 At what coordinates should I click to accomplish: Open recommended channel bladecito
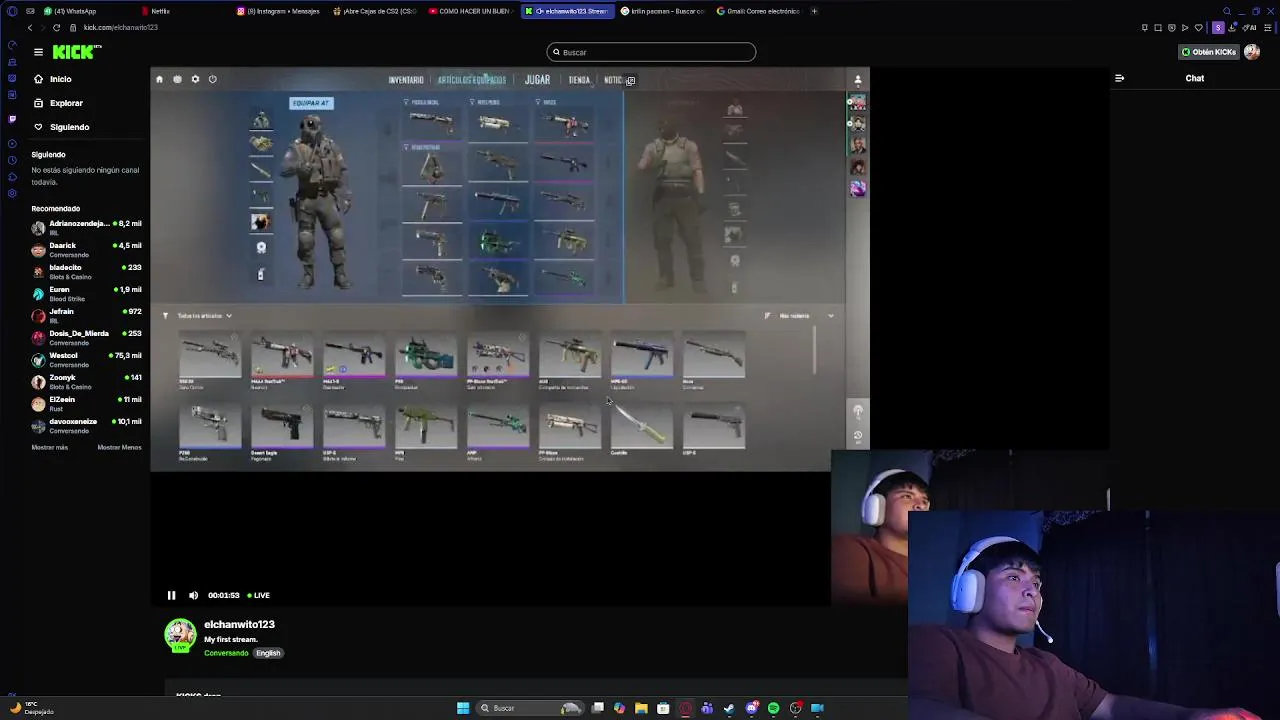(x=87, y=271)
